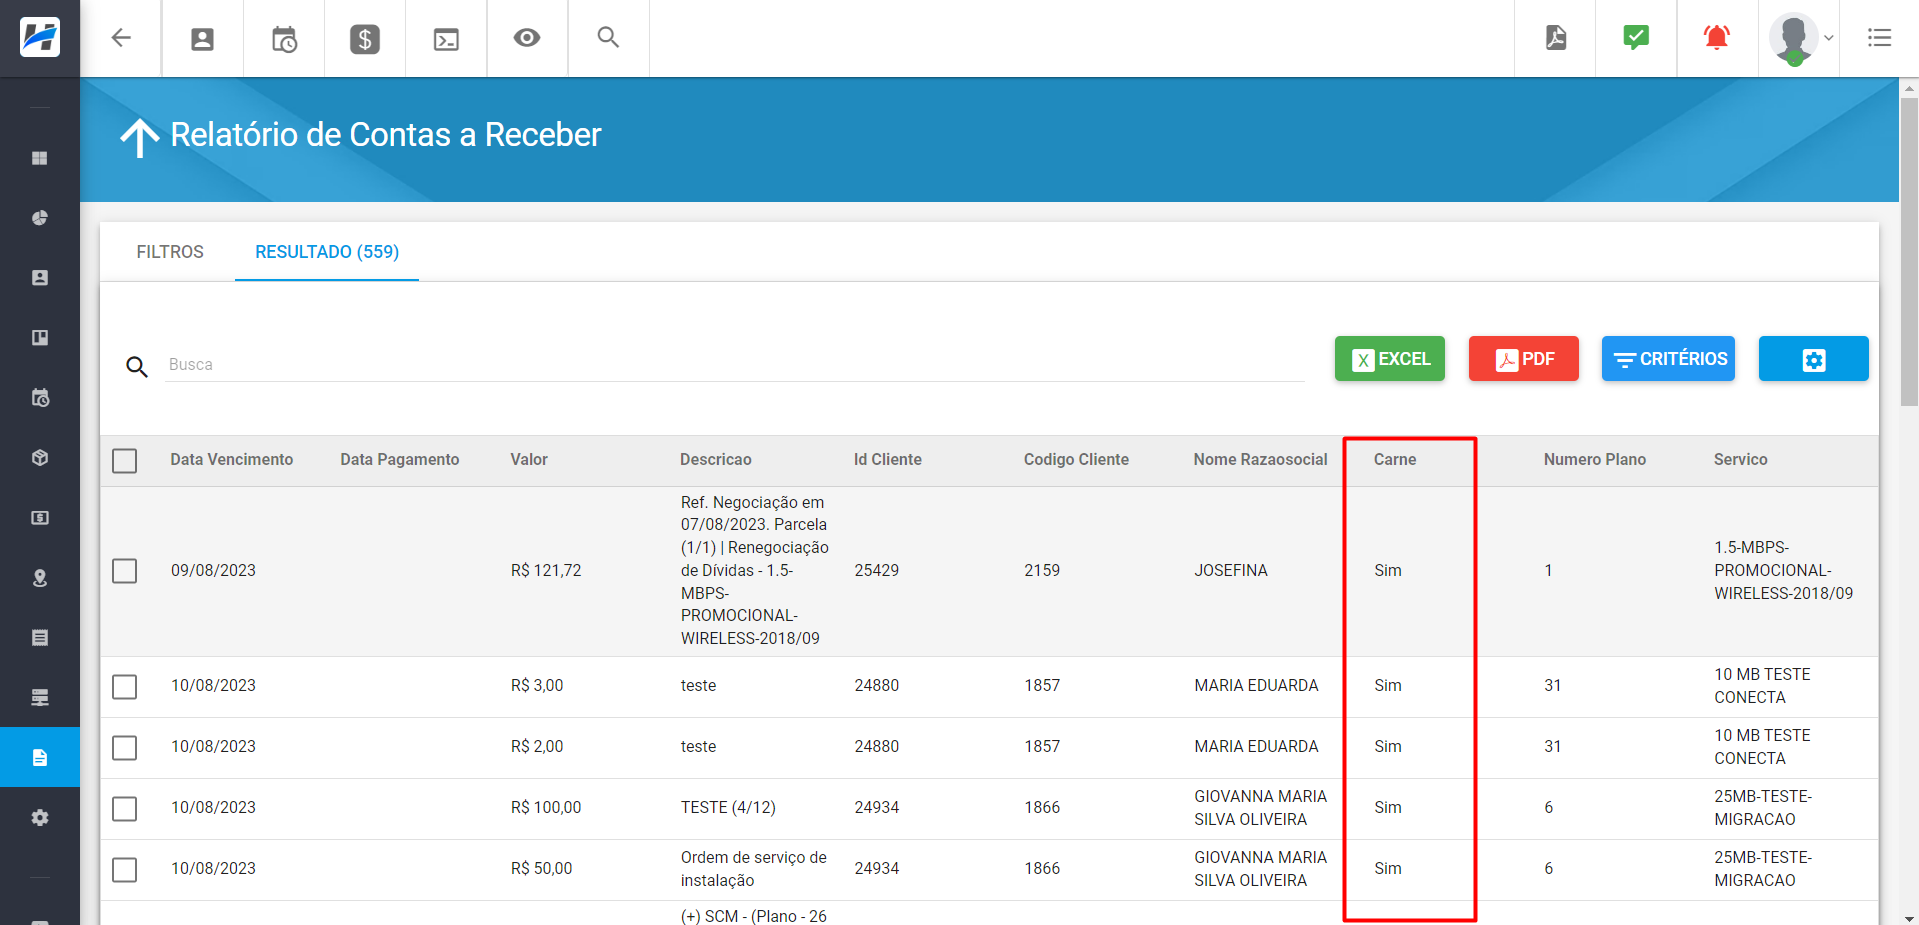
Task: Click the green check message icon
Action: (x=1636, y=38)
